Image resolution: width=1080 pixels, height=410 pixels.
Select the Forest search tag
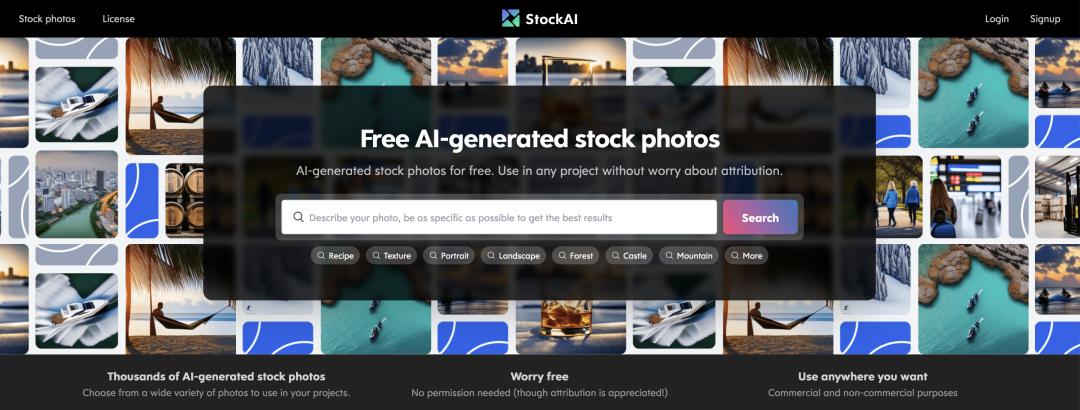tap(576, 256)
